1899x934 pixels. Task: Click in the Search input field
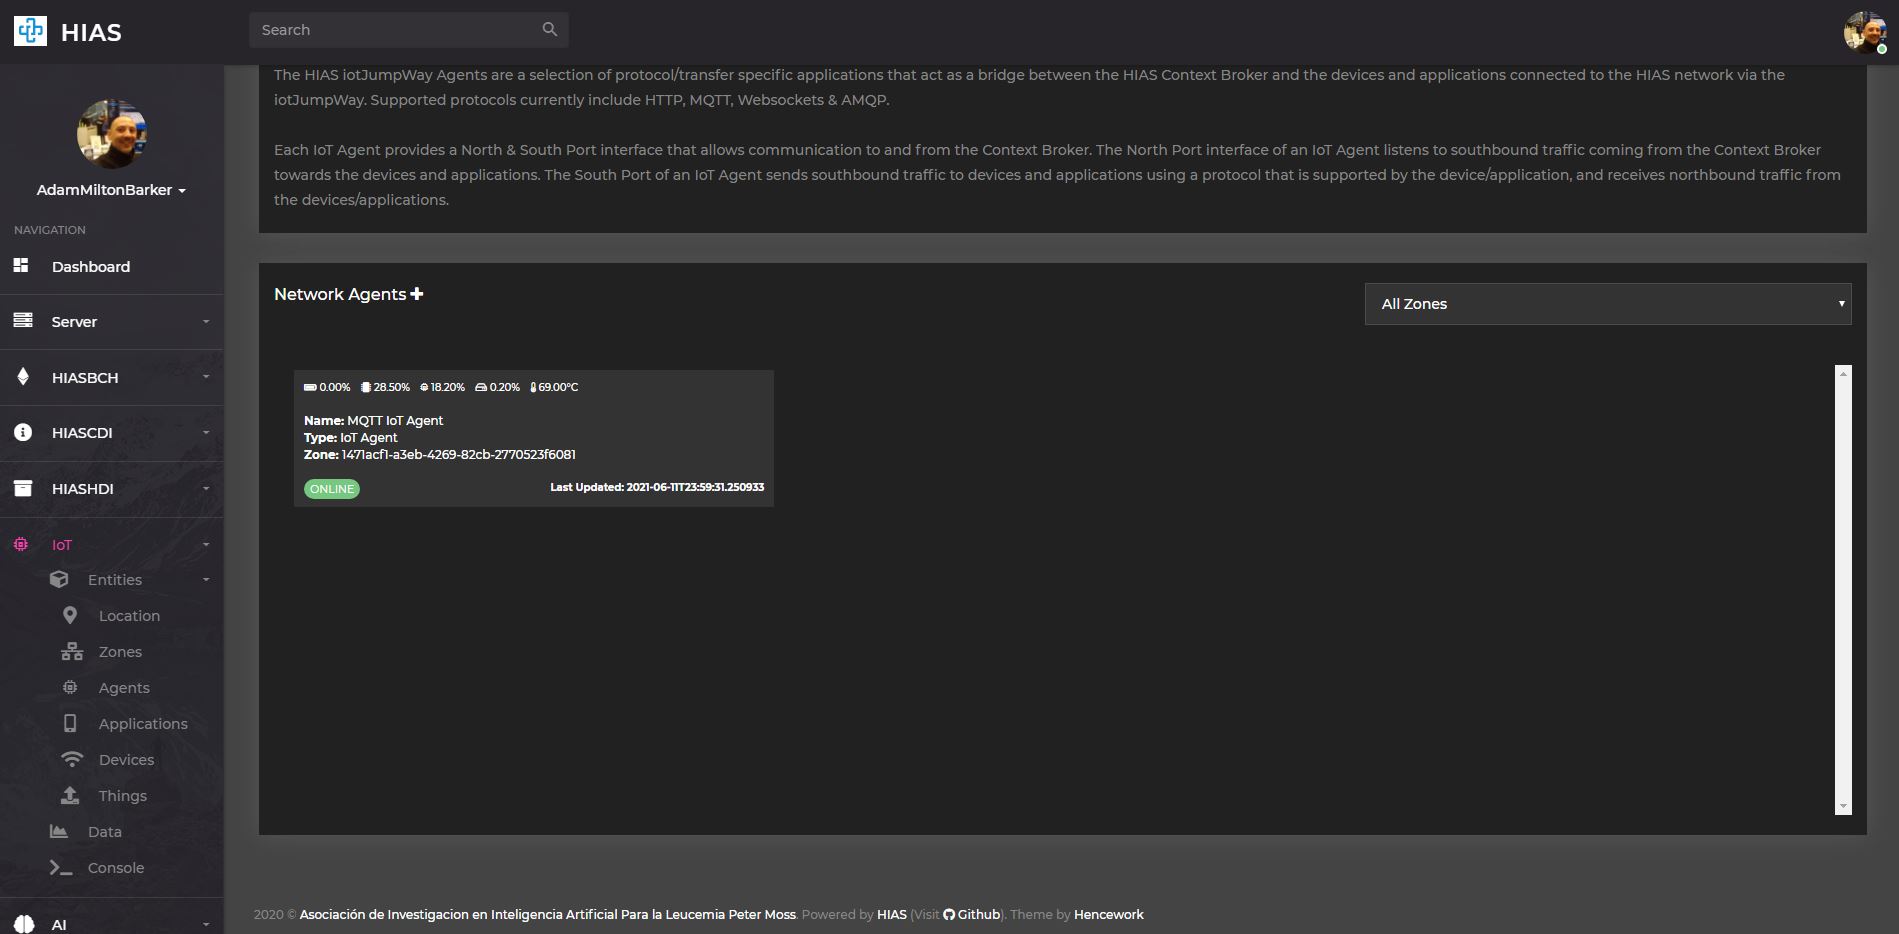pyautogui.click(x=409, y=30)
